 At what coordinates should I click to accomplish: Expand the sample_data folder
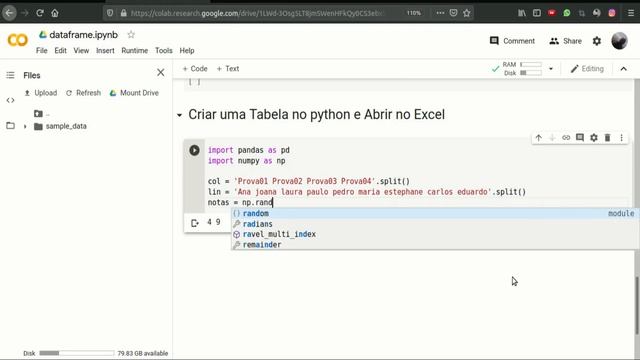pos(25,127)
